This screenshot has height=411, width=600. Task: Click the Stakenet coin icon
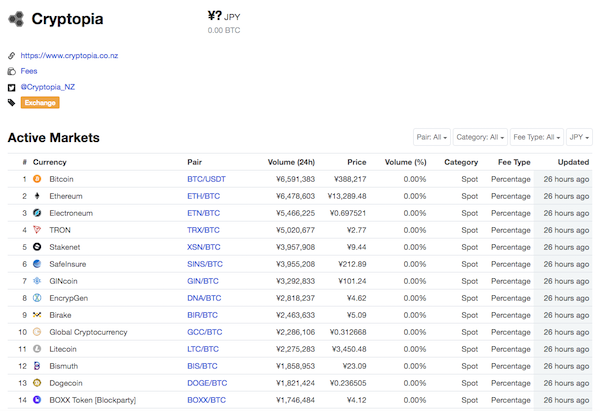pyautogui.click(x=37, y=247)
